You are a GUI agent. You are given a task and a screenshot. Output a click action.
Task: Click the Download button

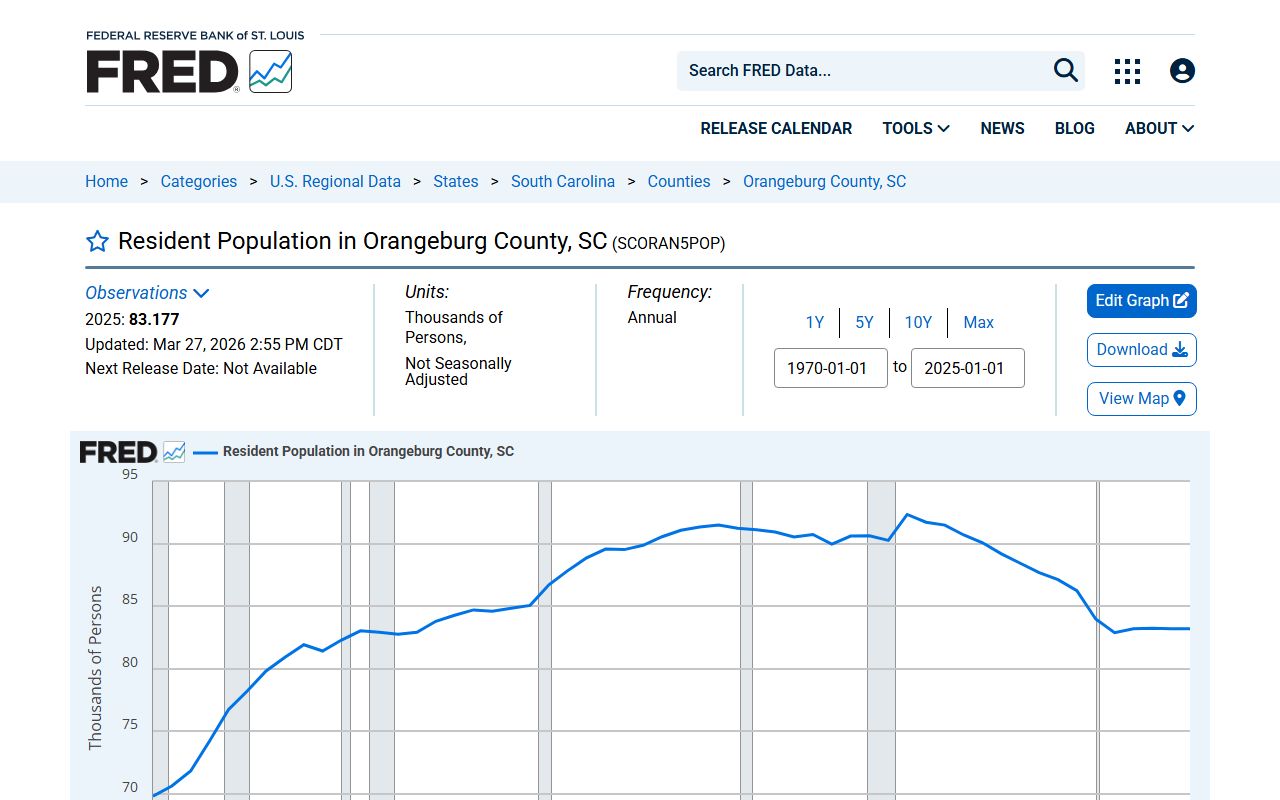coord(1142,350)
